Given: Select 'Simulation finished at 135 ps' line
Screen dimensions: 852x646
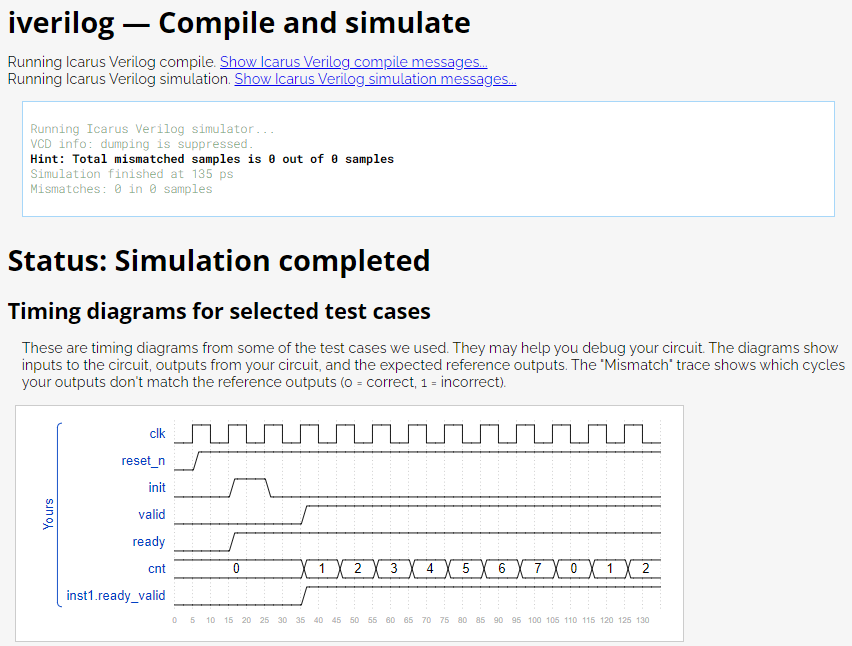Looking at the screenshot, I should (x=131, y=174).
